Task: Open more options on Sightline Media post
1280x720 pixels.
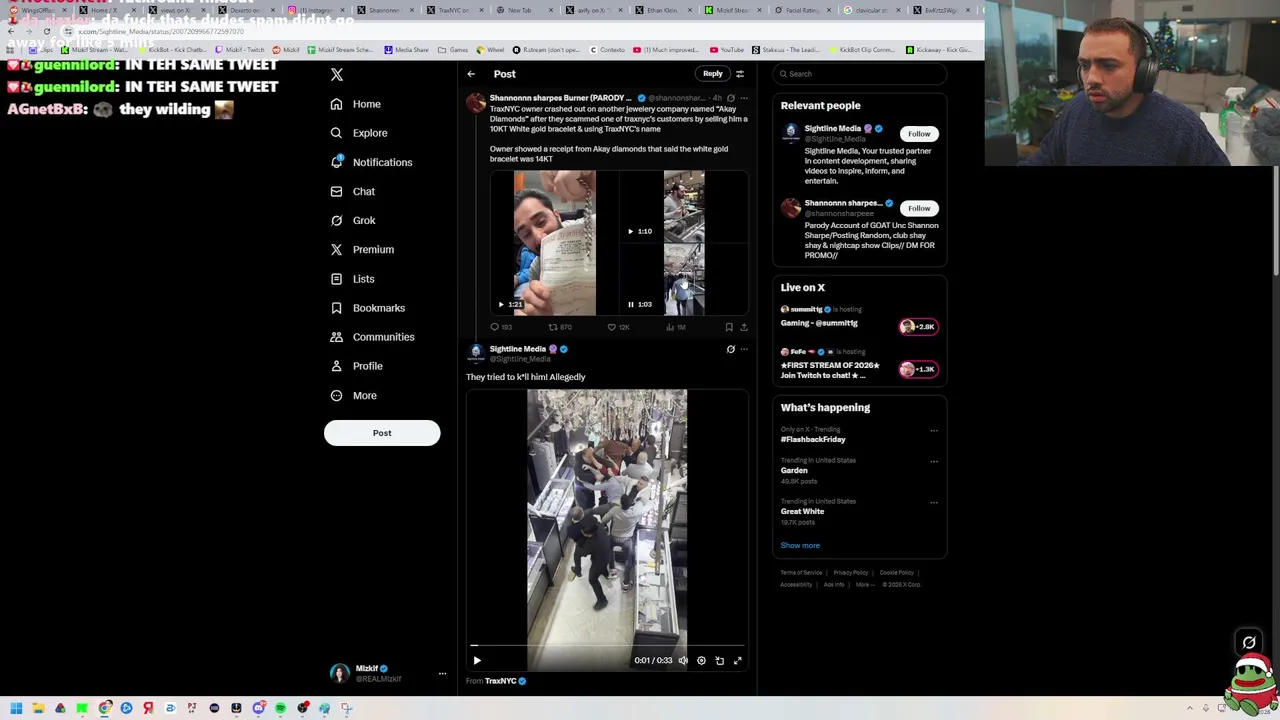Action: (743, 349)
